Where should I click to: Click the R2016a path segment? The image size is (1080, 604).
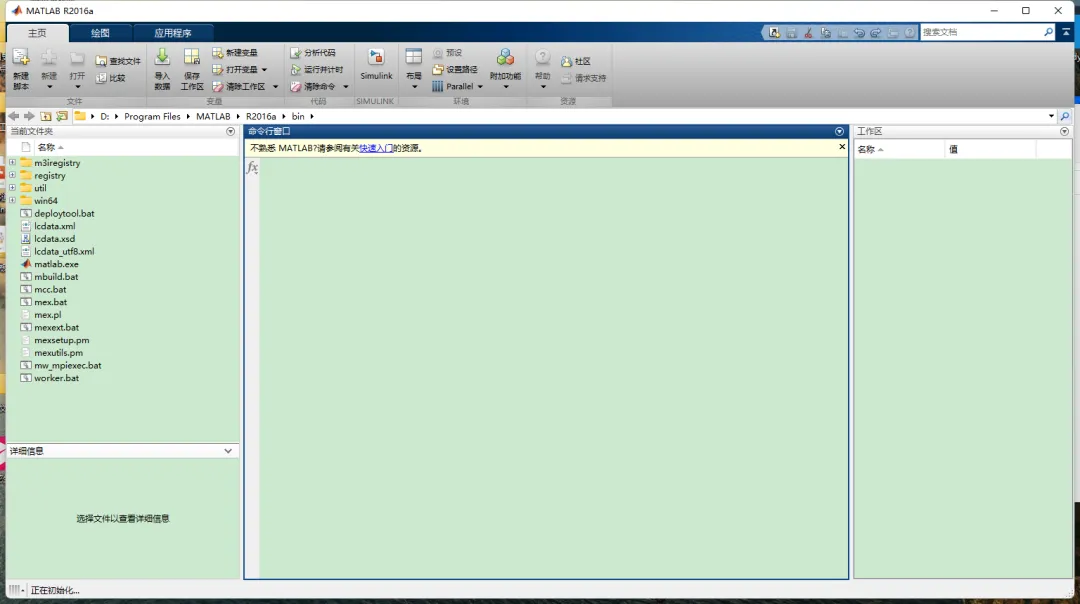point(261,116)
